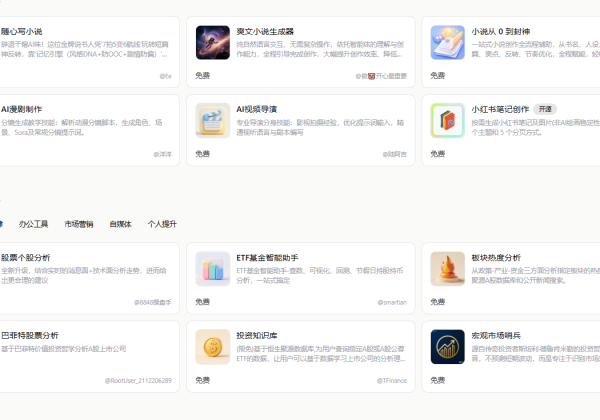The width and height of the screenshot is (600, 420).
Task: Click the description of 巴菲特股票分析
Action: [64, 349]
